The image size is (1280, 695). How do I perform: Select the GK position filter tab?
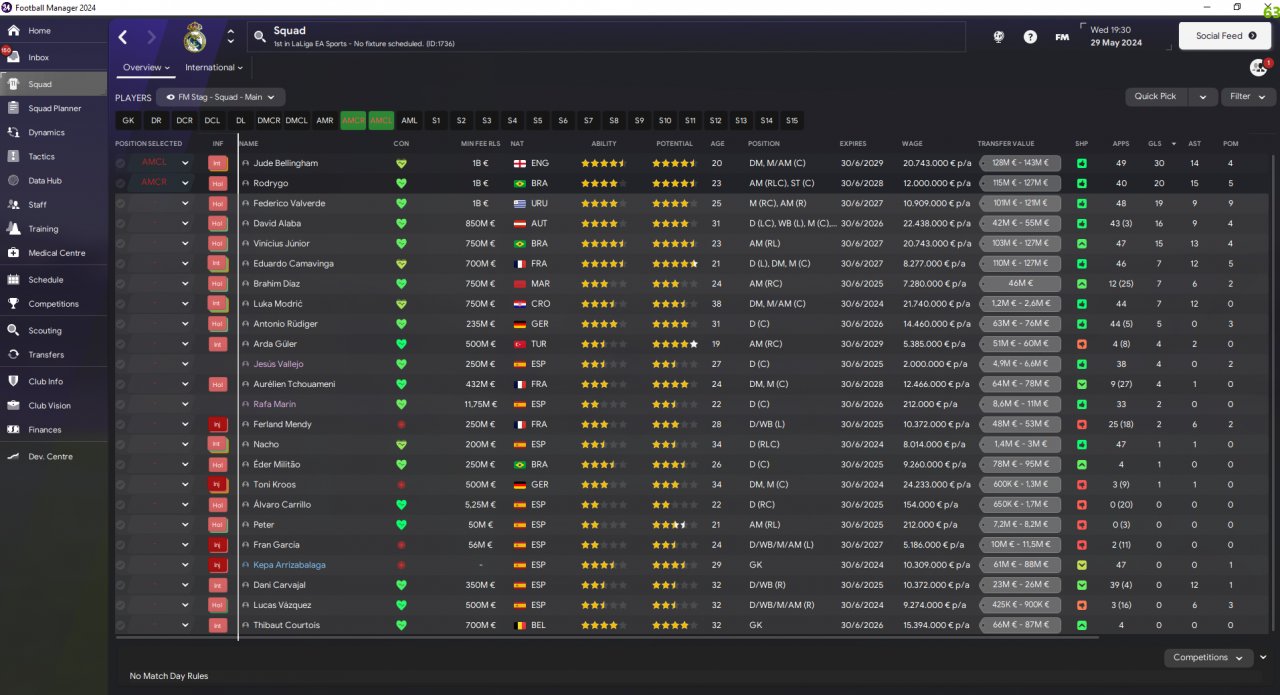(x=128, y=120)
